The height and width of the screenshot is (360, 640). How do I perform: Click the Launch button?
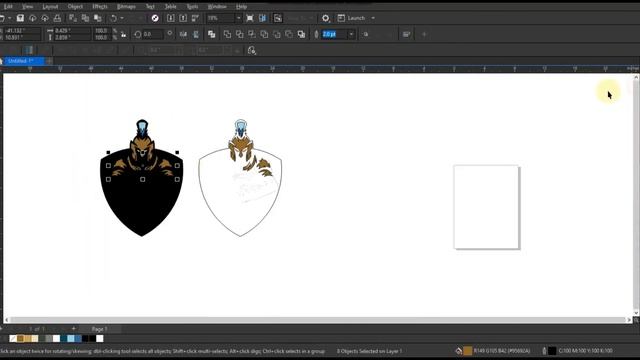(x=352, y=18)
